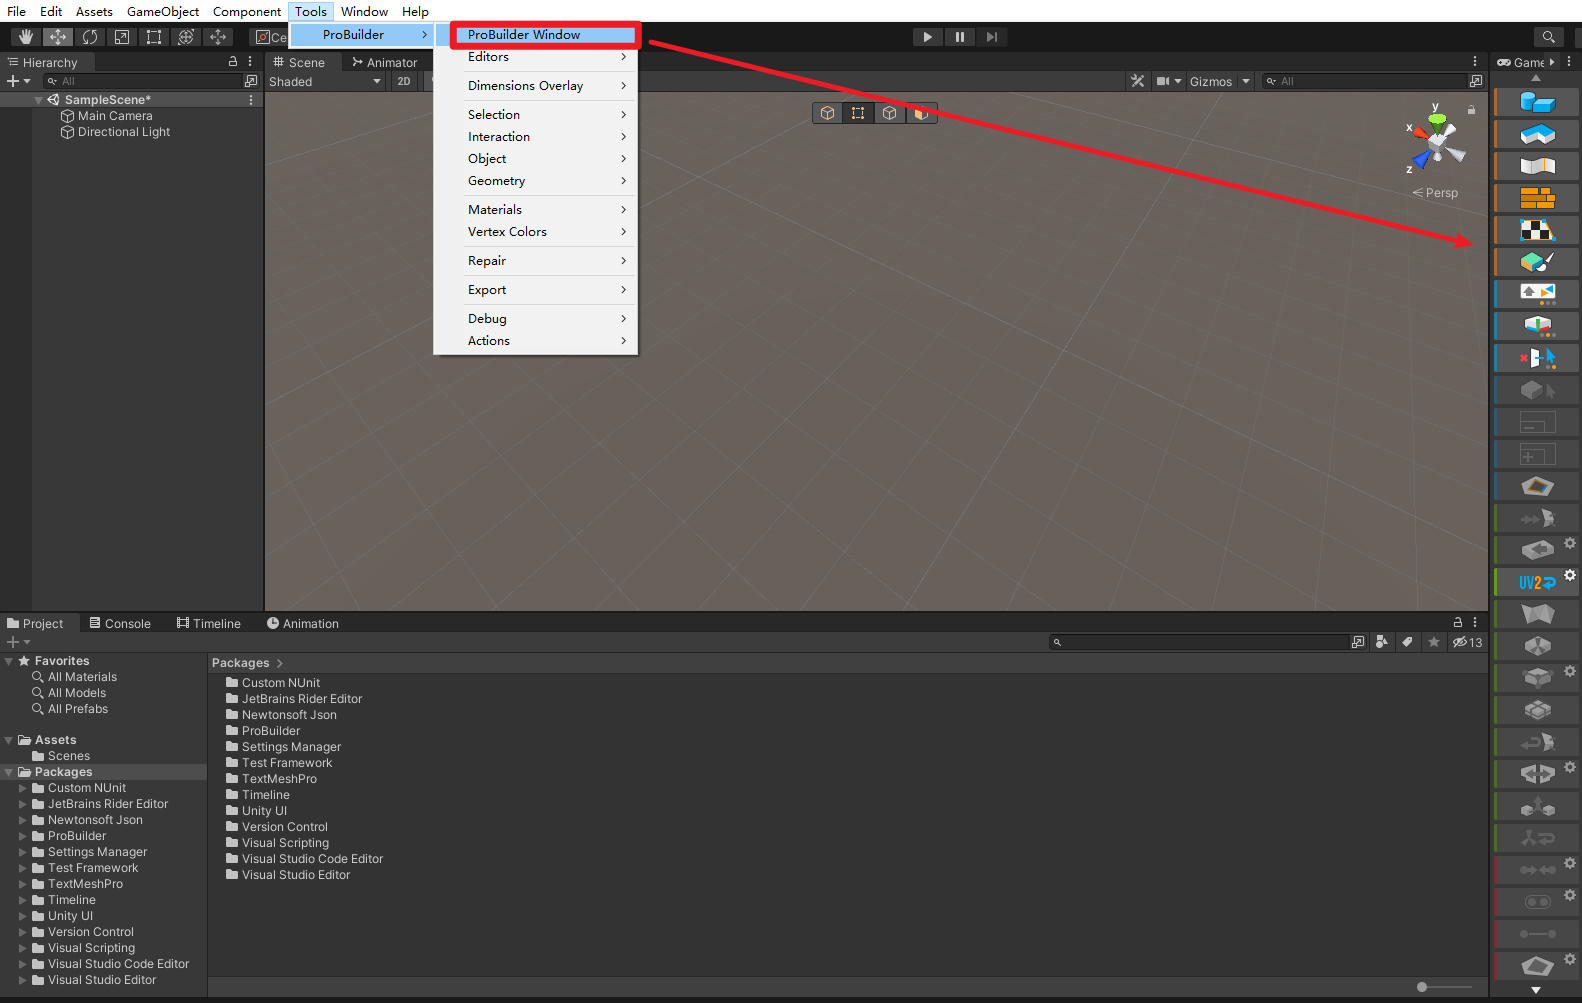Expand the ProBuilder package folder in tree

(x=23, y=836)
